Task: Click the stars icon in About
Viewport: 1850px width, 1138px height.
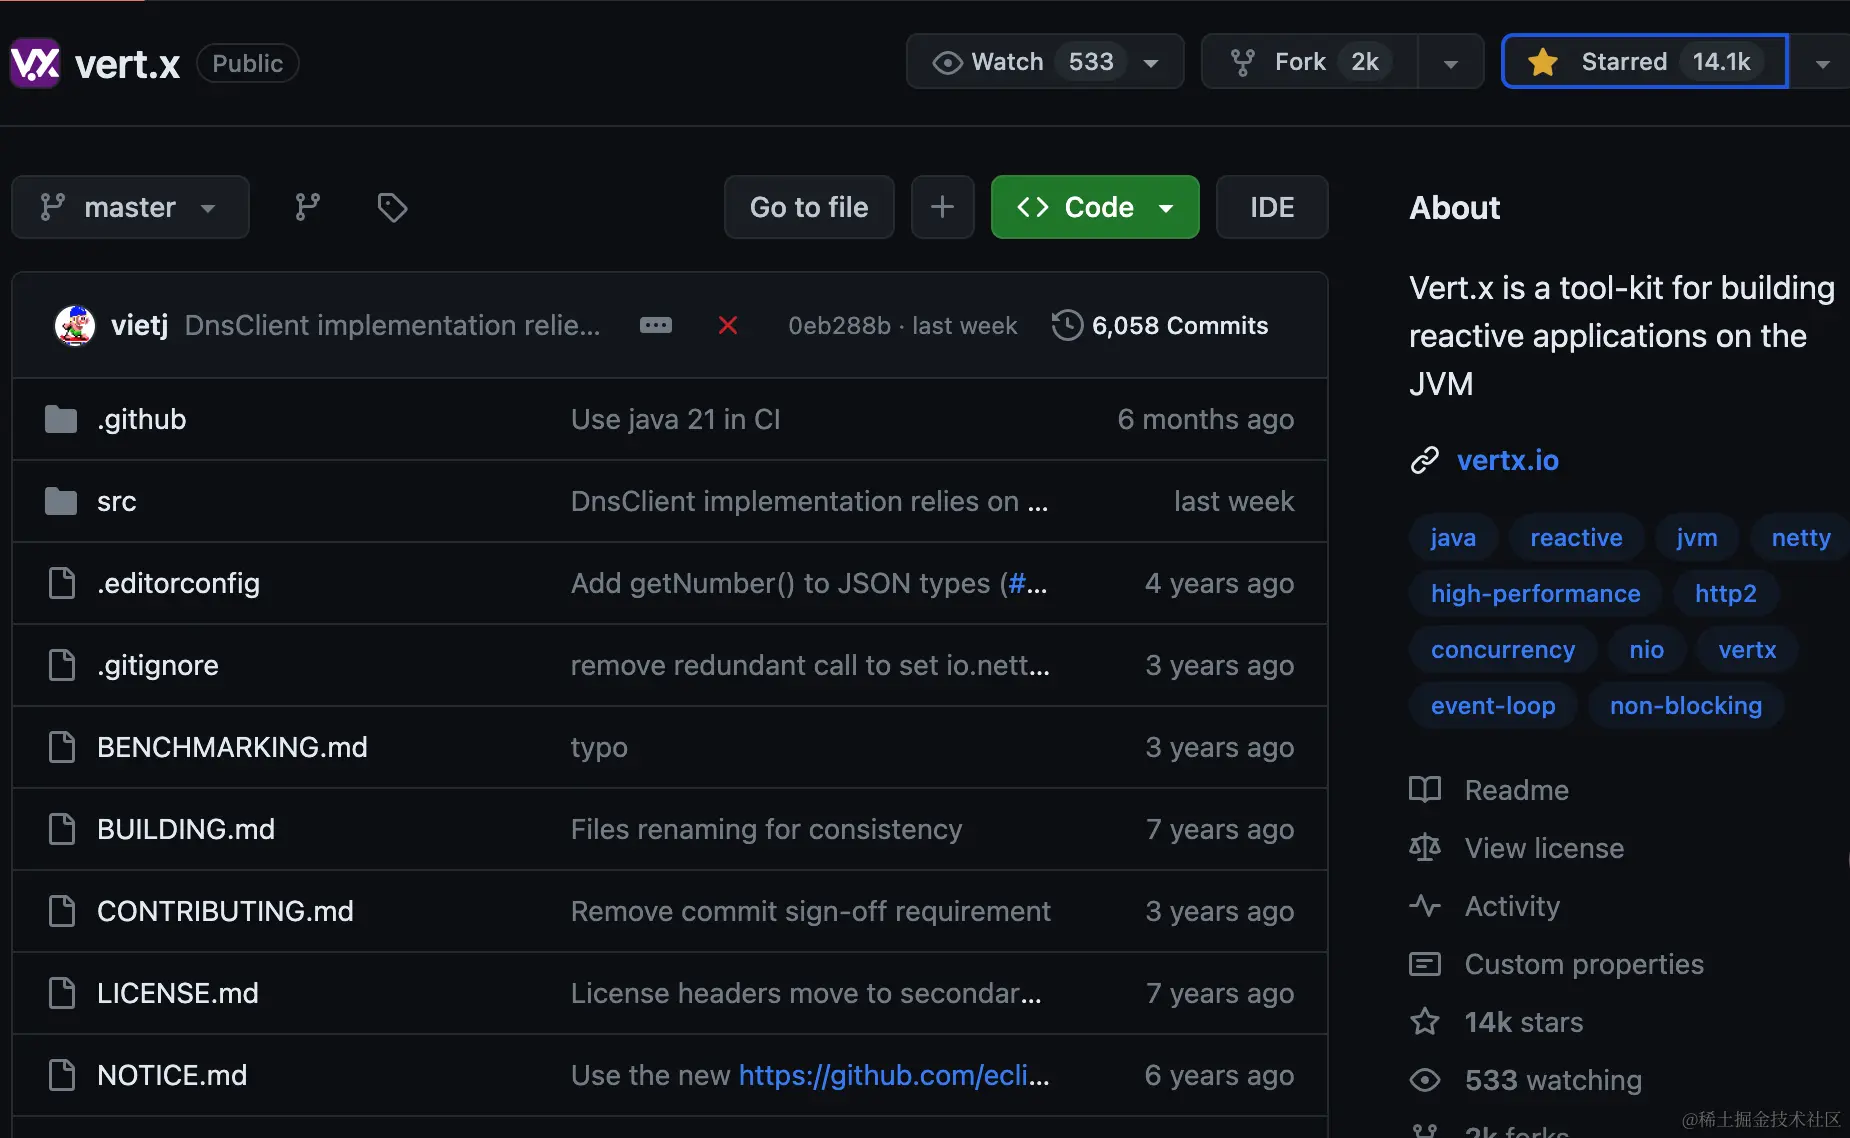Action: pyautogui.click(x=1425, y=1022)
